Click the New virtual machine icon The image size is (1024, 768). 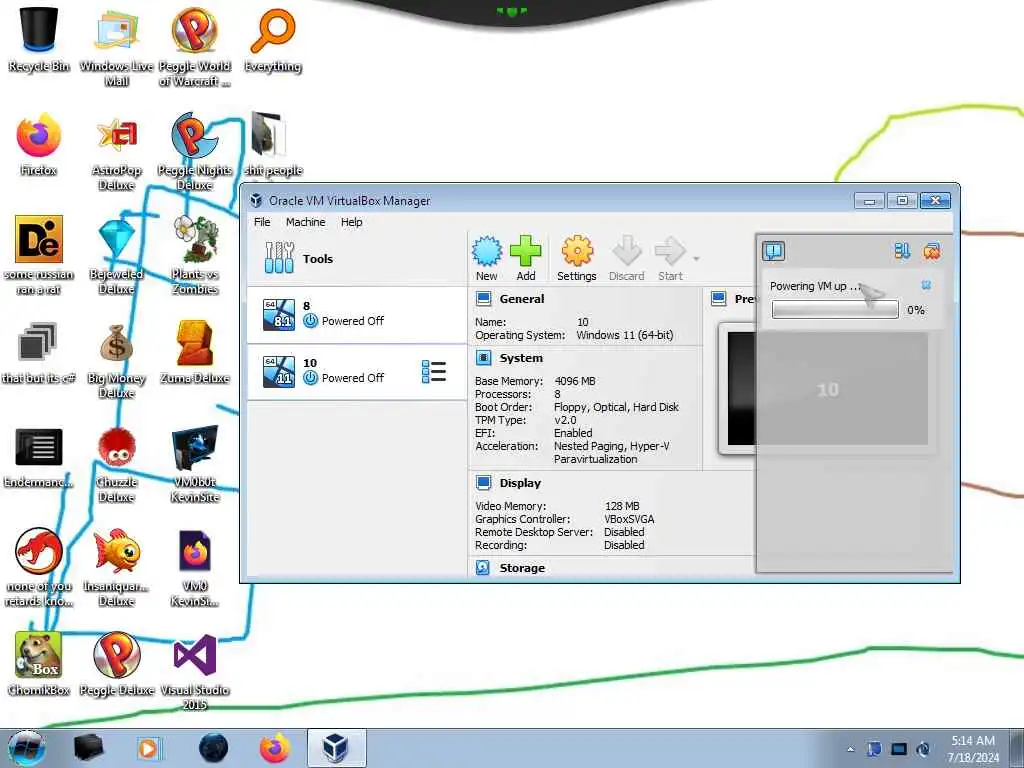(487, 251)
